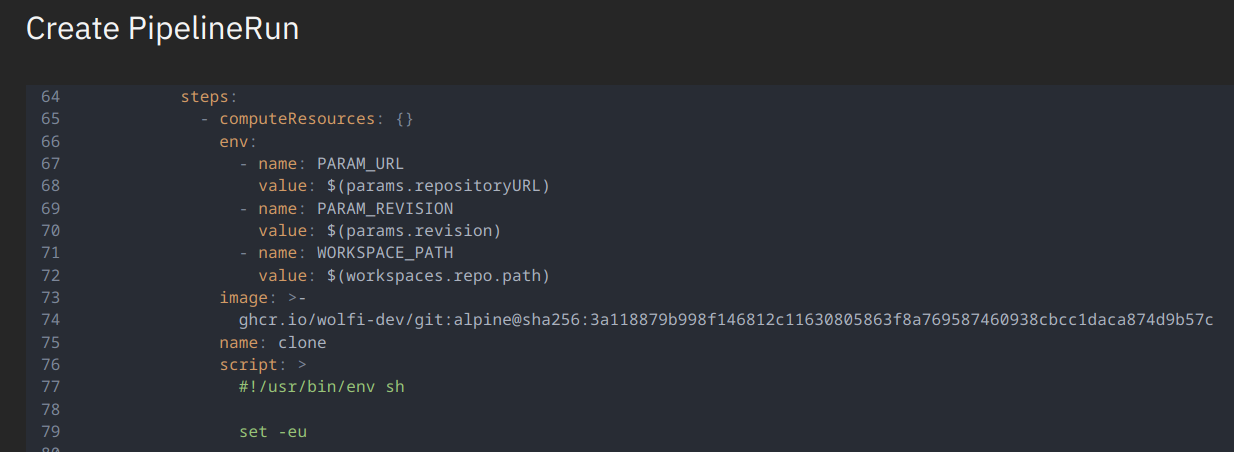Click the 'steps:' key on line 64
The height and width of the screenshot is (452, 1234).
[x=206, y=97]
